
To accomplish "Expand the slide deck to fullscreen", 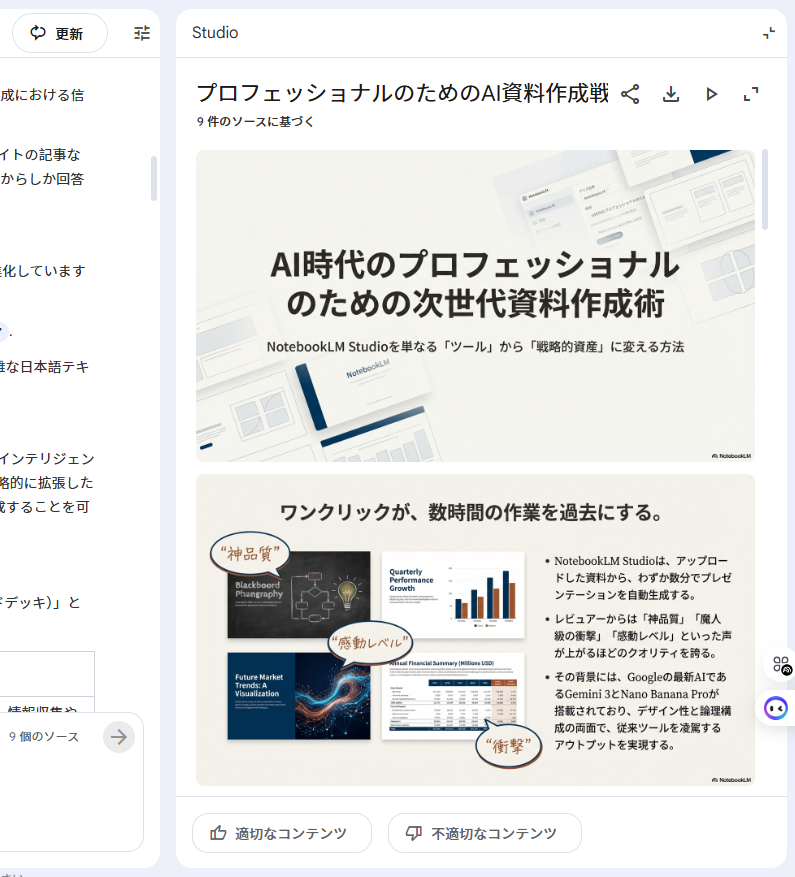I will click(x=751, y=94).
